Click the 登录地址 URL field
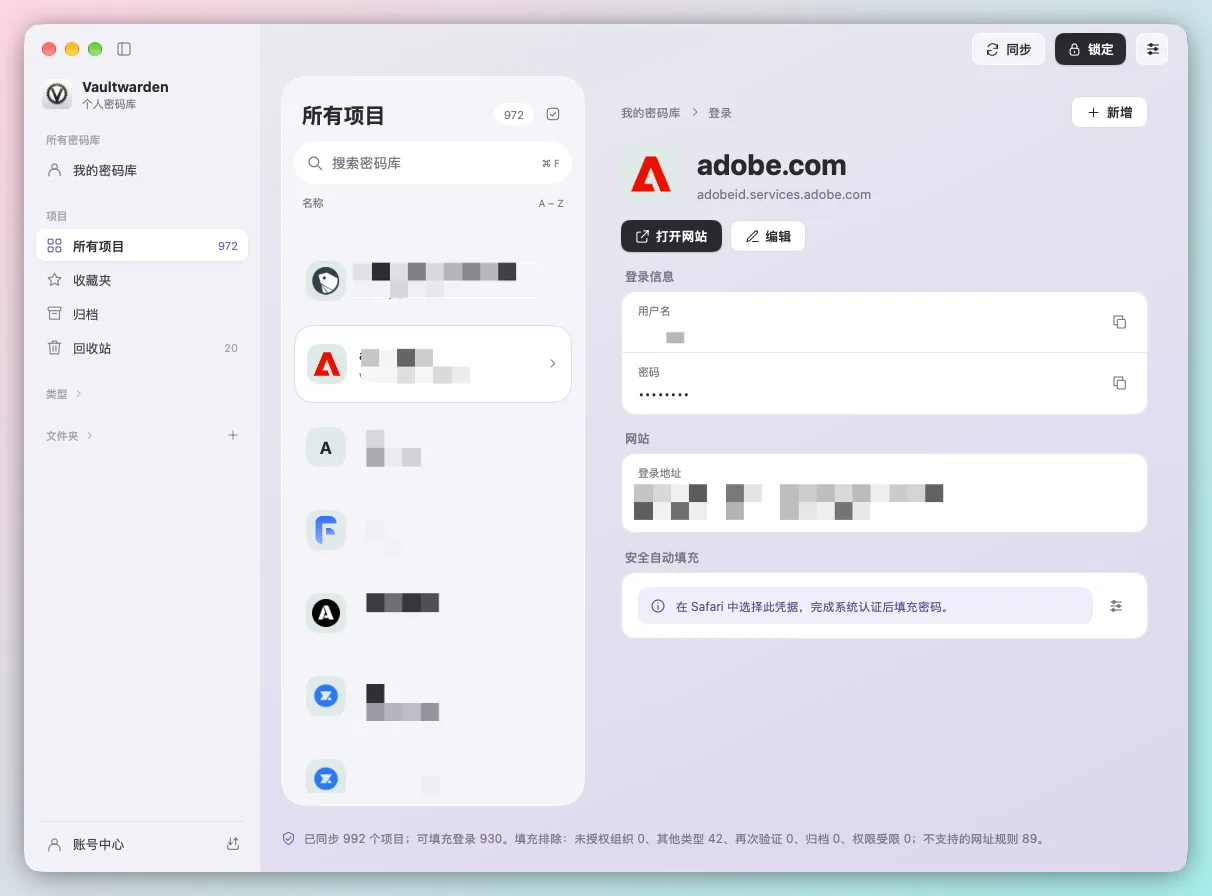The image size is (1212, 896). coord(884,493)
